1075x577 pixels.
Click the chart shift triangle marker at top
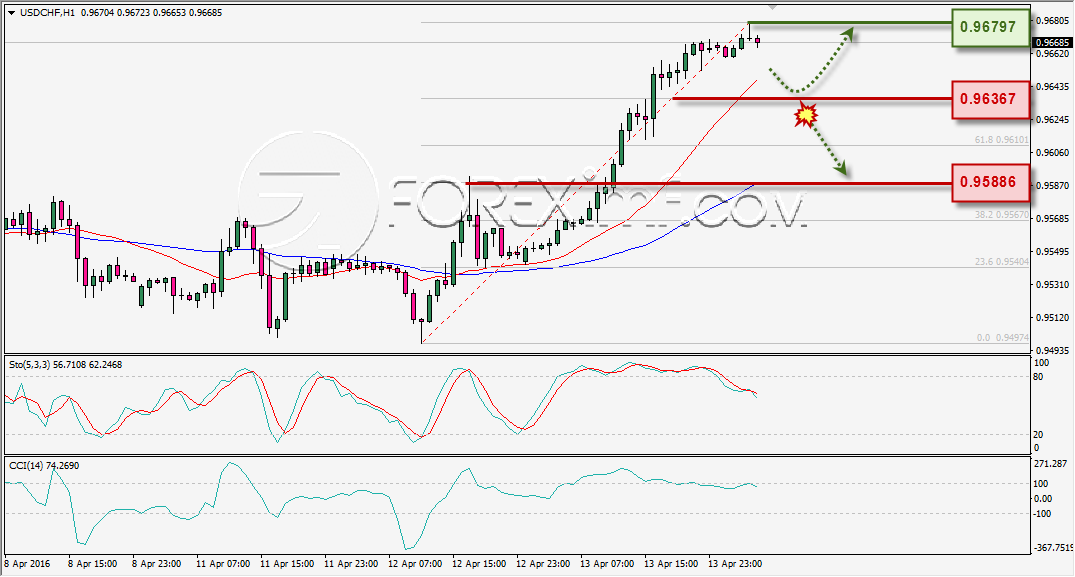point(773,8)
